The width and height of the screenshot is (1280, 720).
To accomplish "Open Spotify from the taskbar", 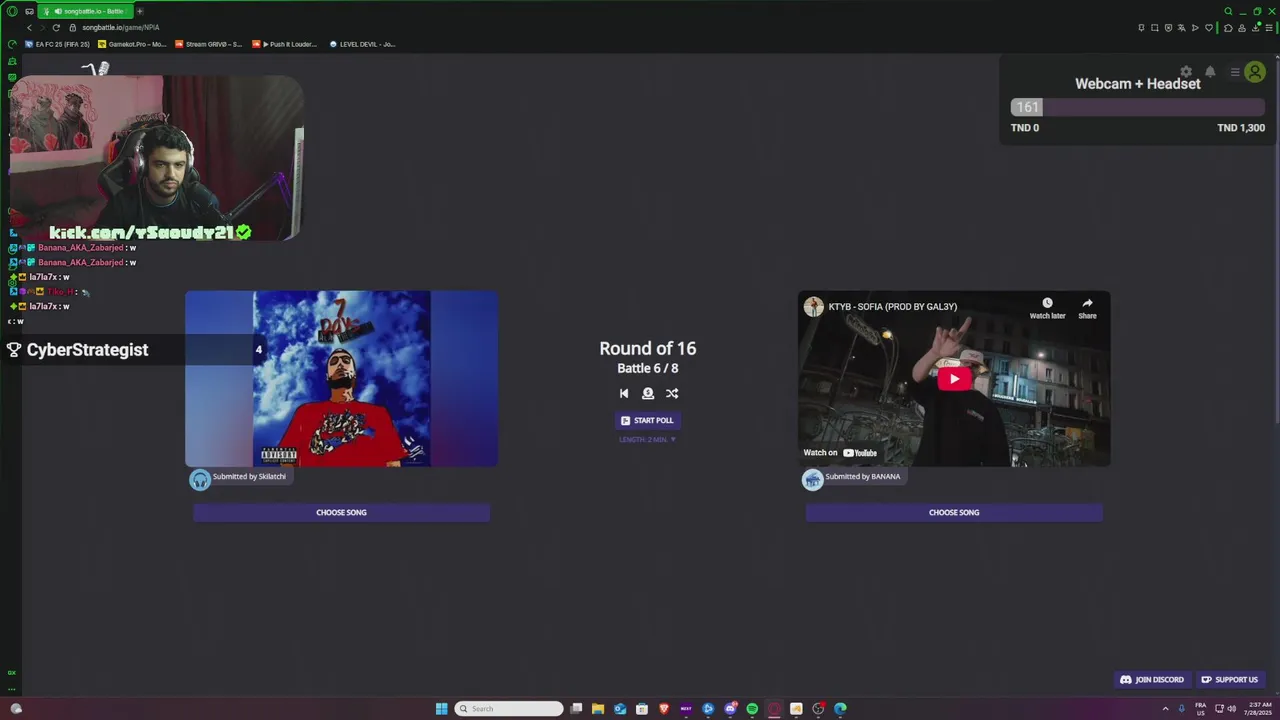I will [x=752, y=709].
